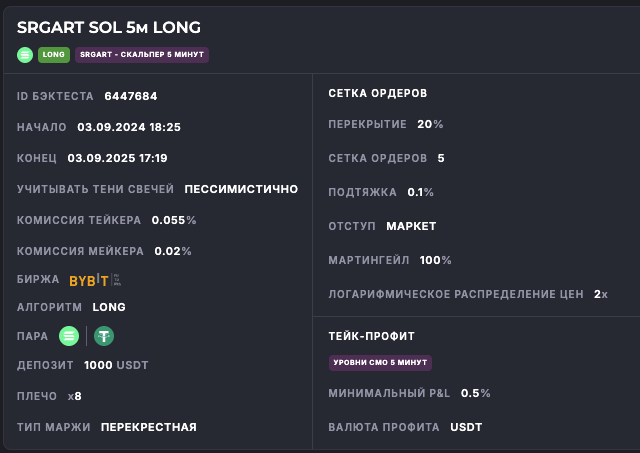Click the end date 03.09.2025 17:19
Screen dimensions: 640x453
pos(117,158)
